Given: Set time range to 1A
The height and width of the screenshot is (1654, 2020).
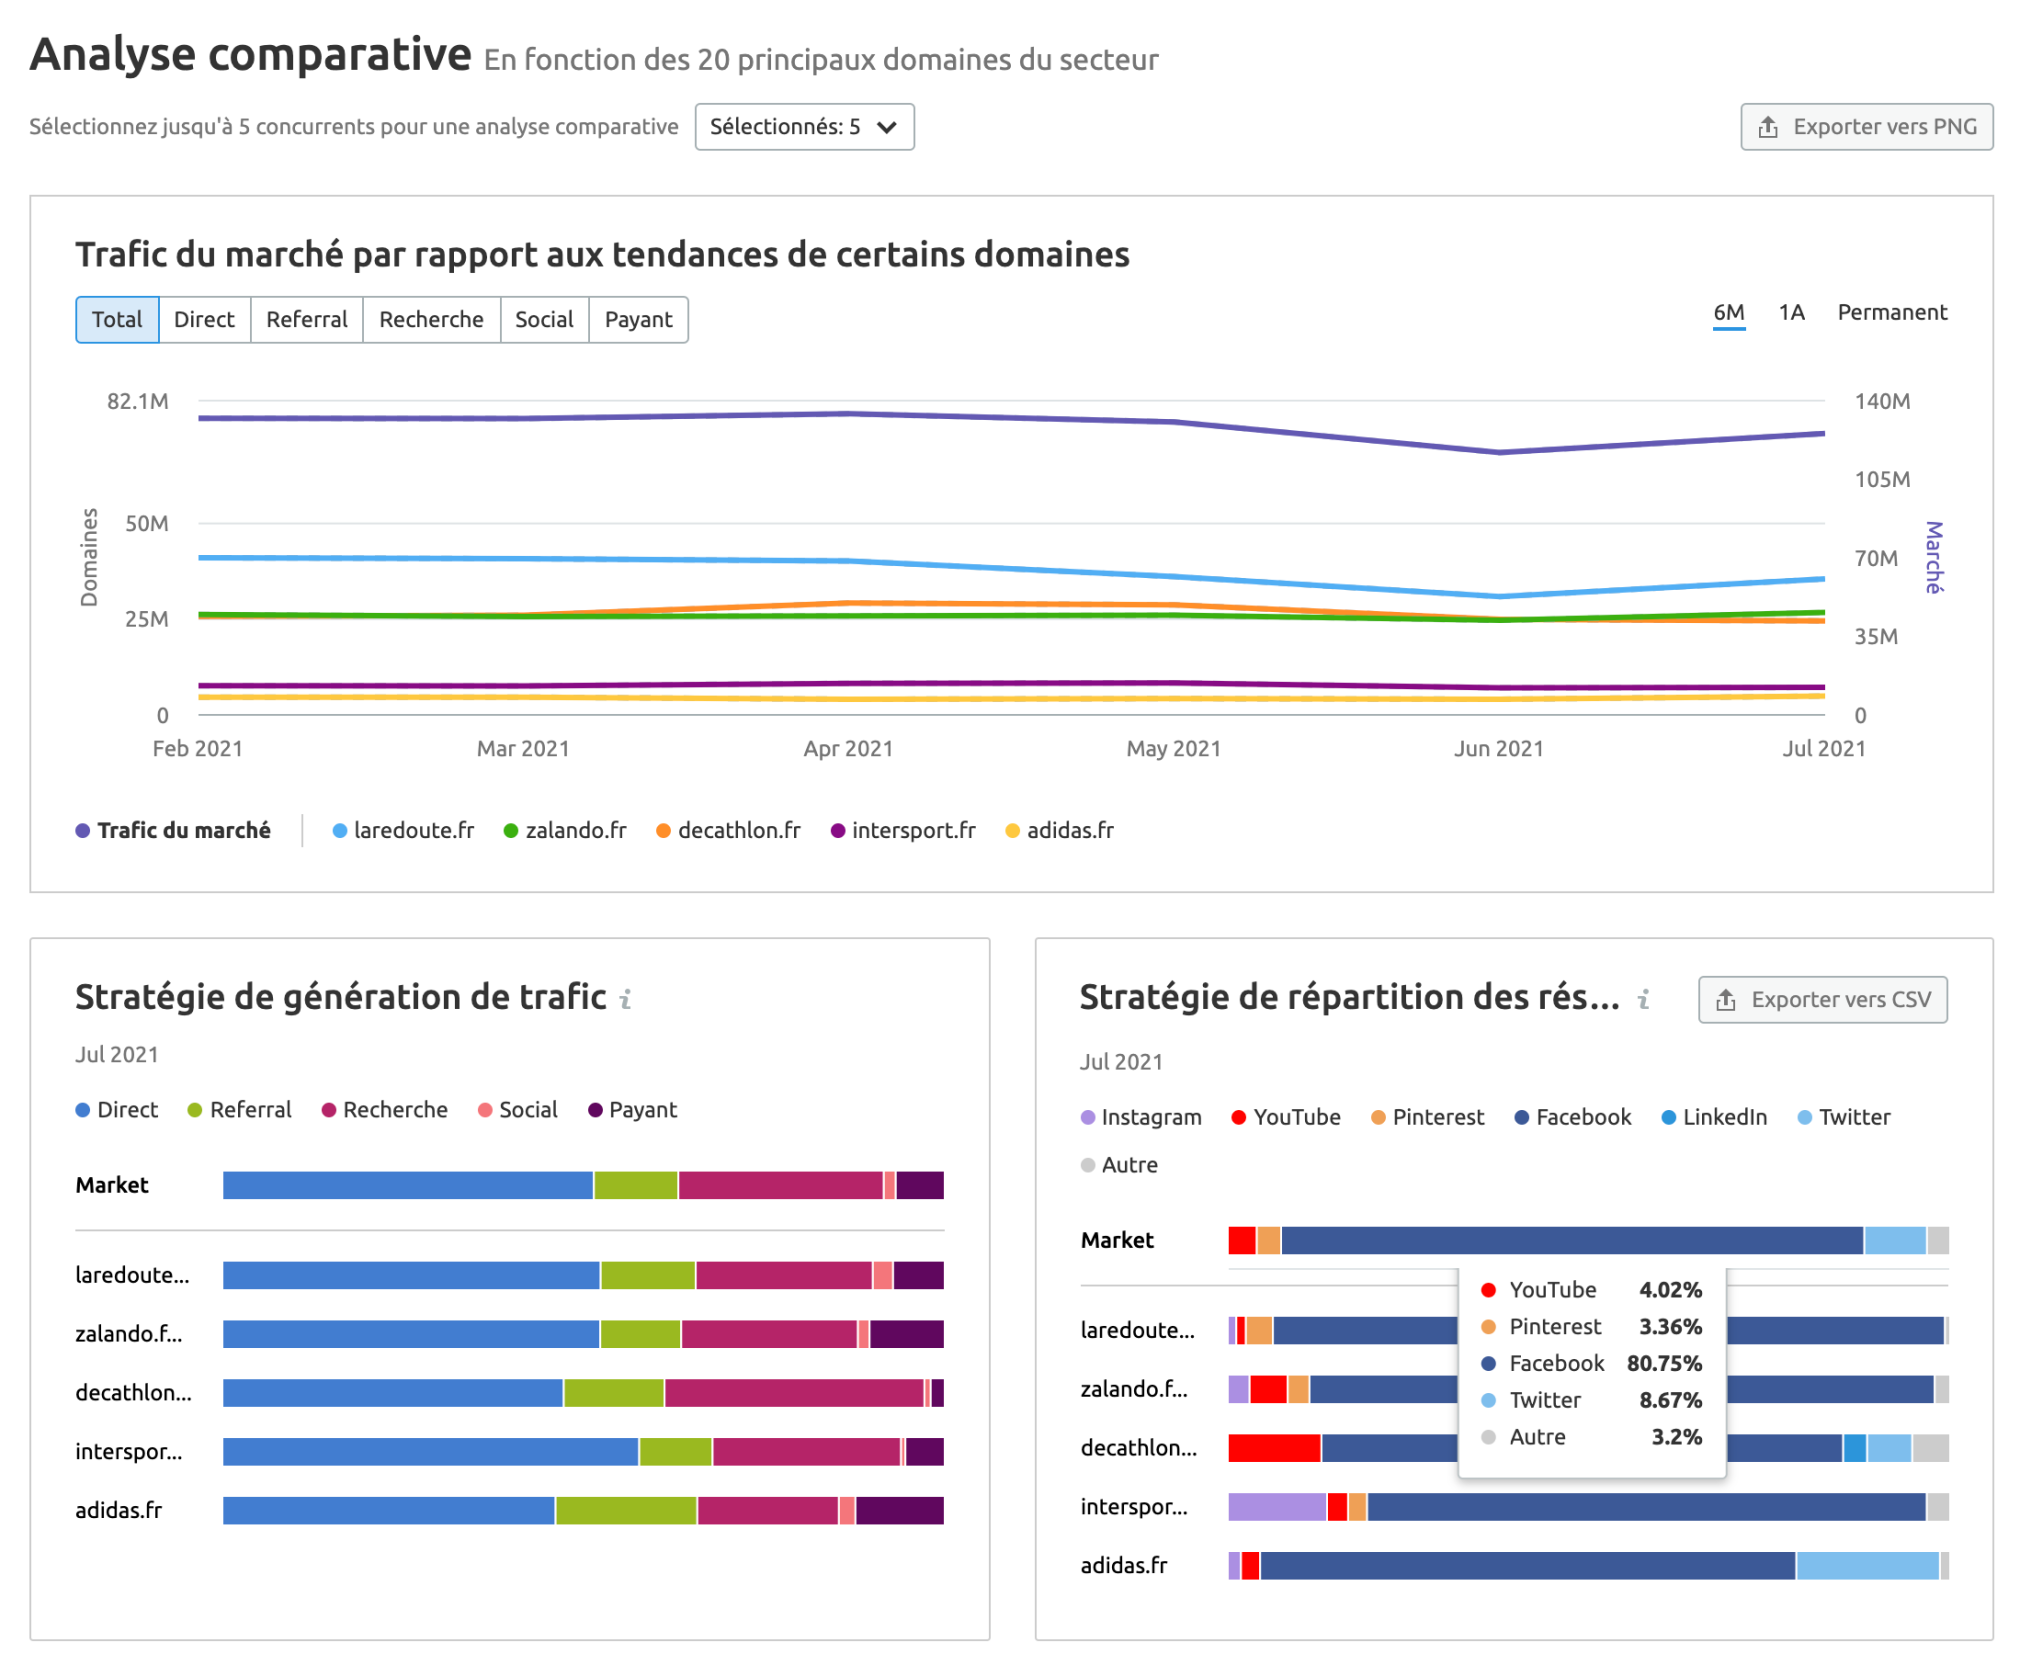Looking at the screenshot, I should point(1791,312).
